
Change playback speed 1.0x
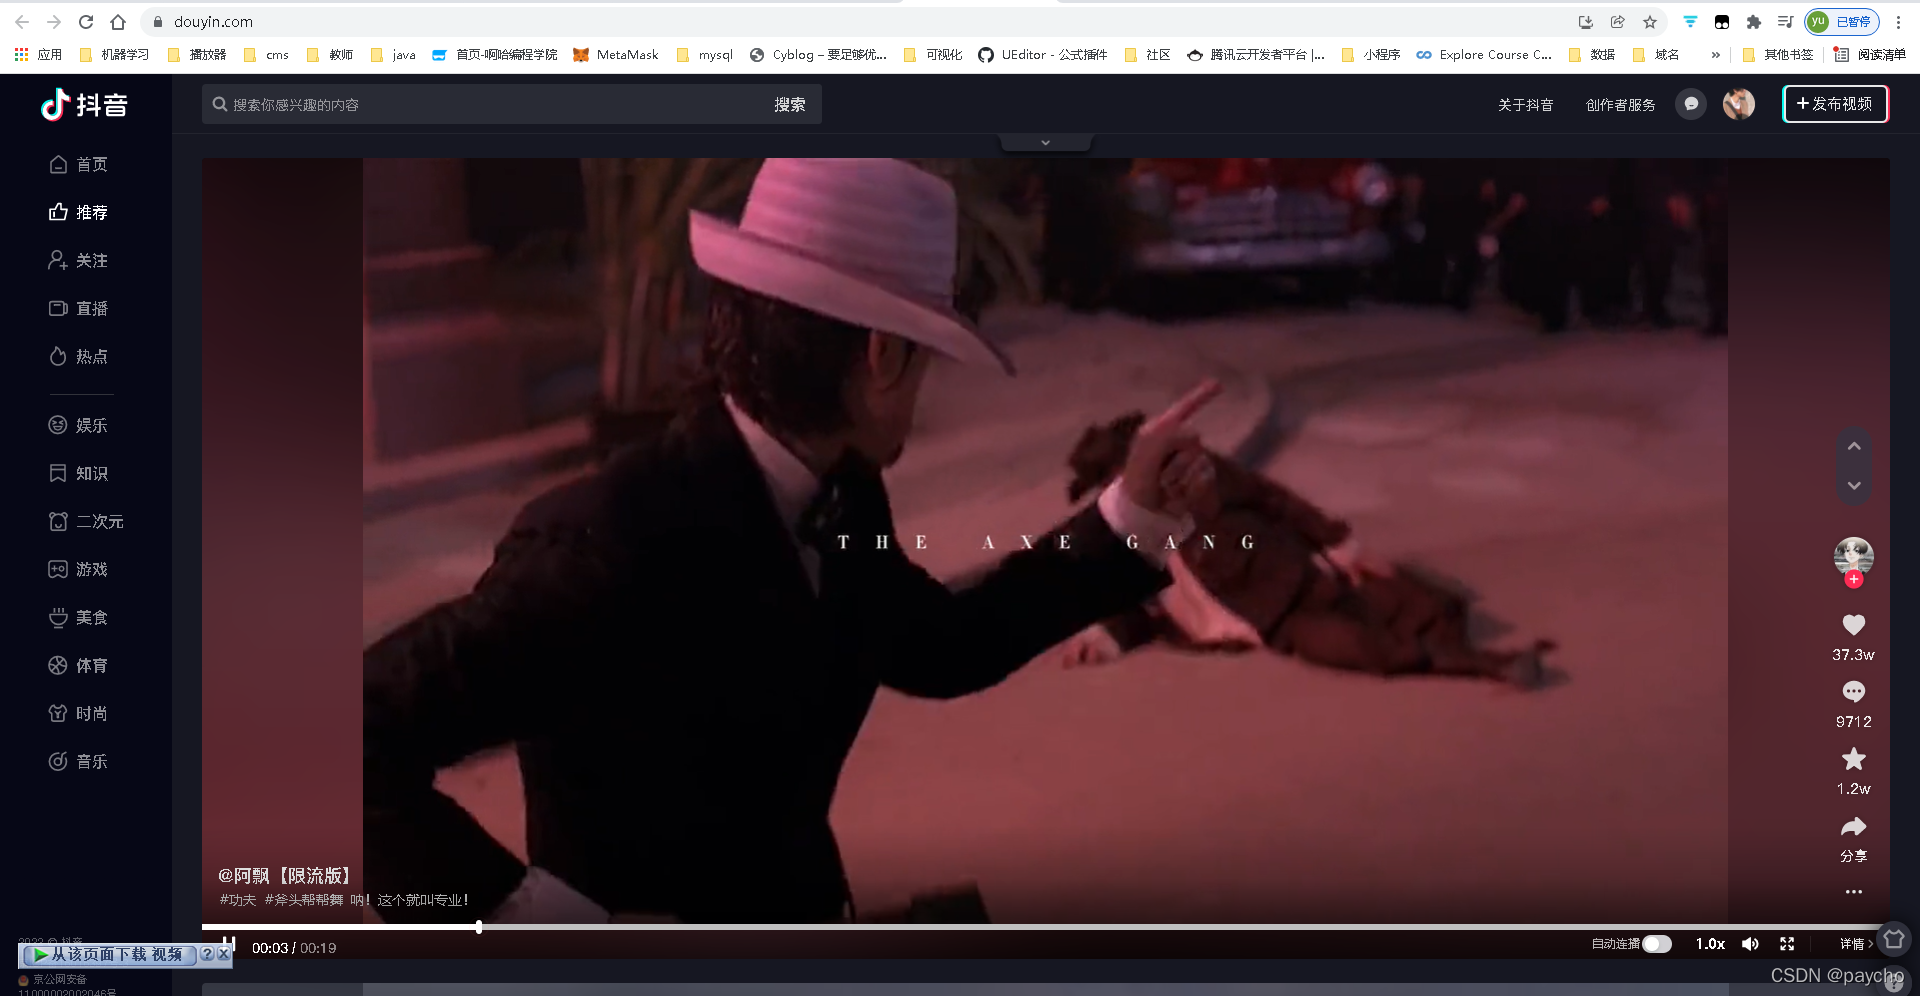pyautogui.click(x=1710, y=944)
